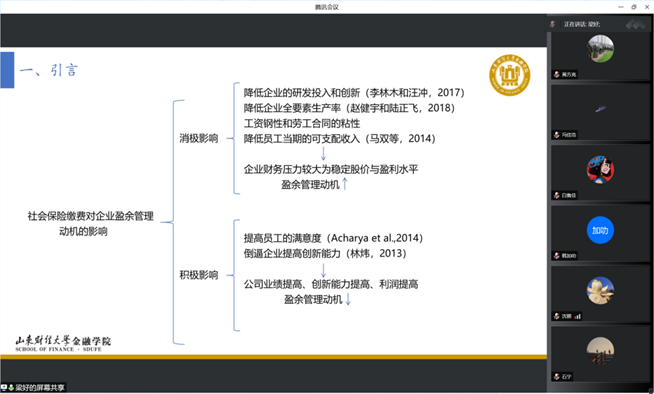The width and height of the screenshot is (654, 394).
Task: Click the blue 加功 avatar circle
Action: 600,230
